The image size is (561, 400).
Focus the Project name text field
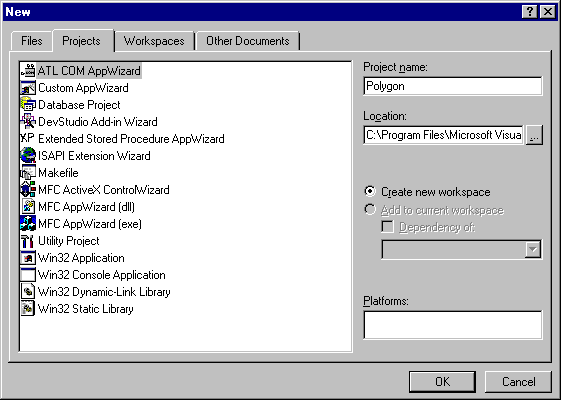click(453, 86)
